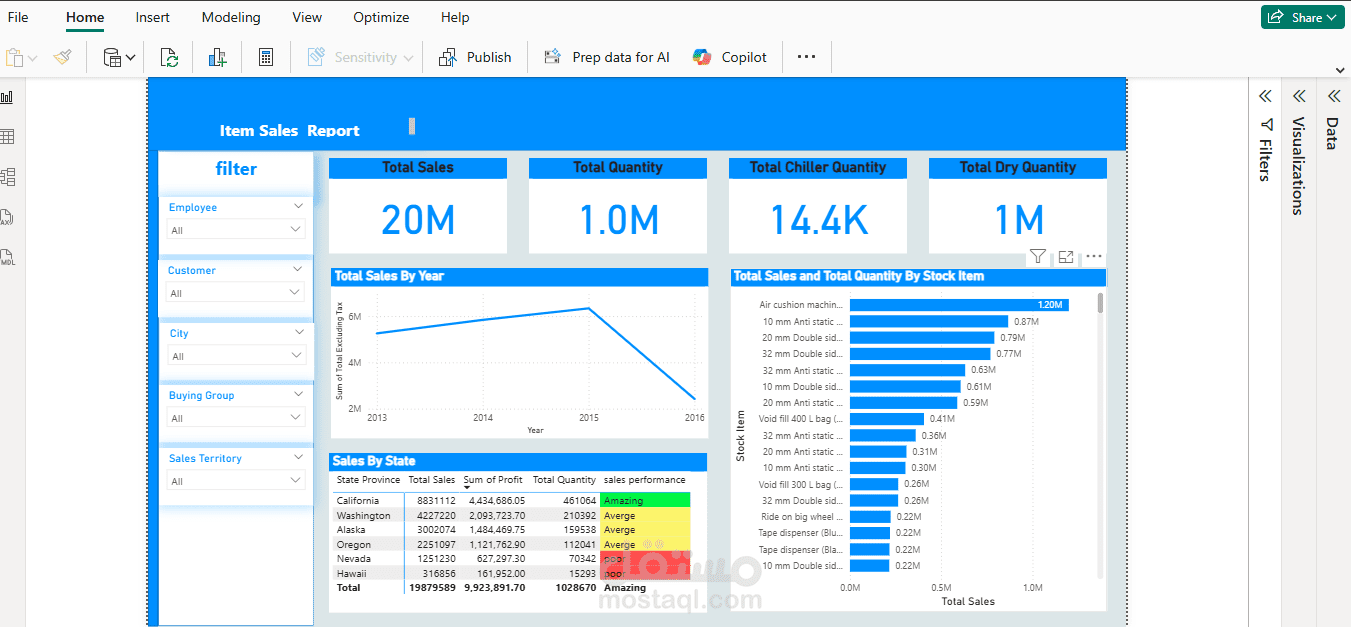Collapse the Employee slicer header chevron
Screen dimensions: 1361x627
tap(297, 206)
